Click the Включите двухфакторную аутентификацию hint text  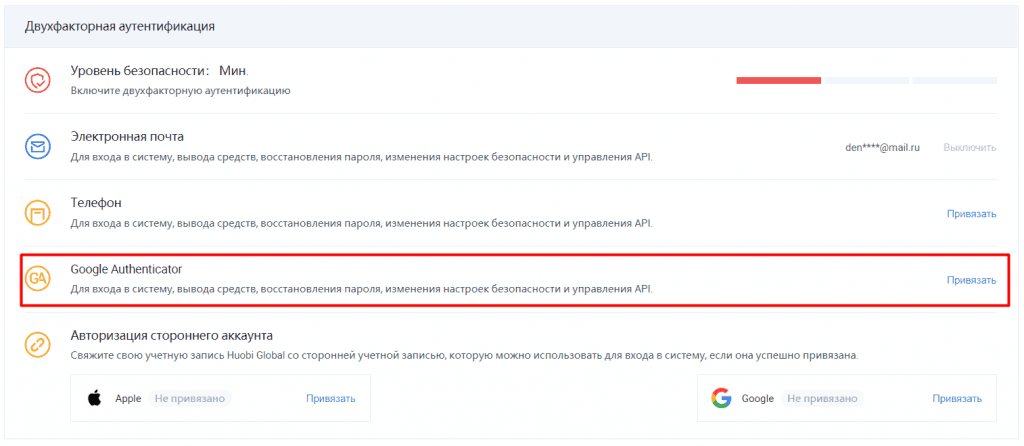(180, 91)
